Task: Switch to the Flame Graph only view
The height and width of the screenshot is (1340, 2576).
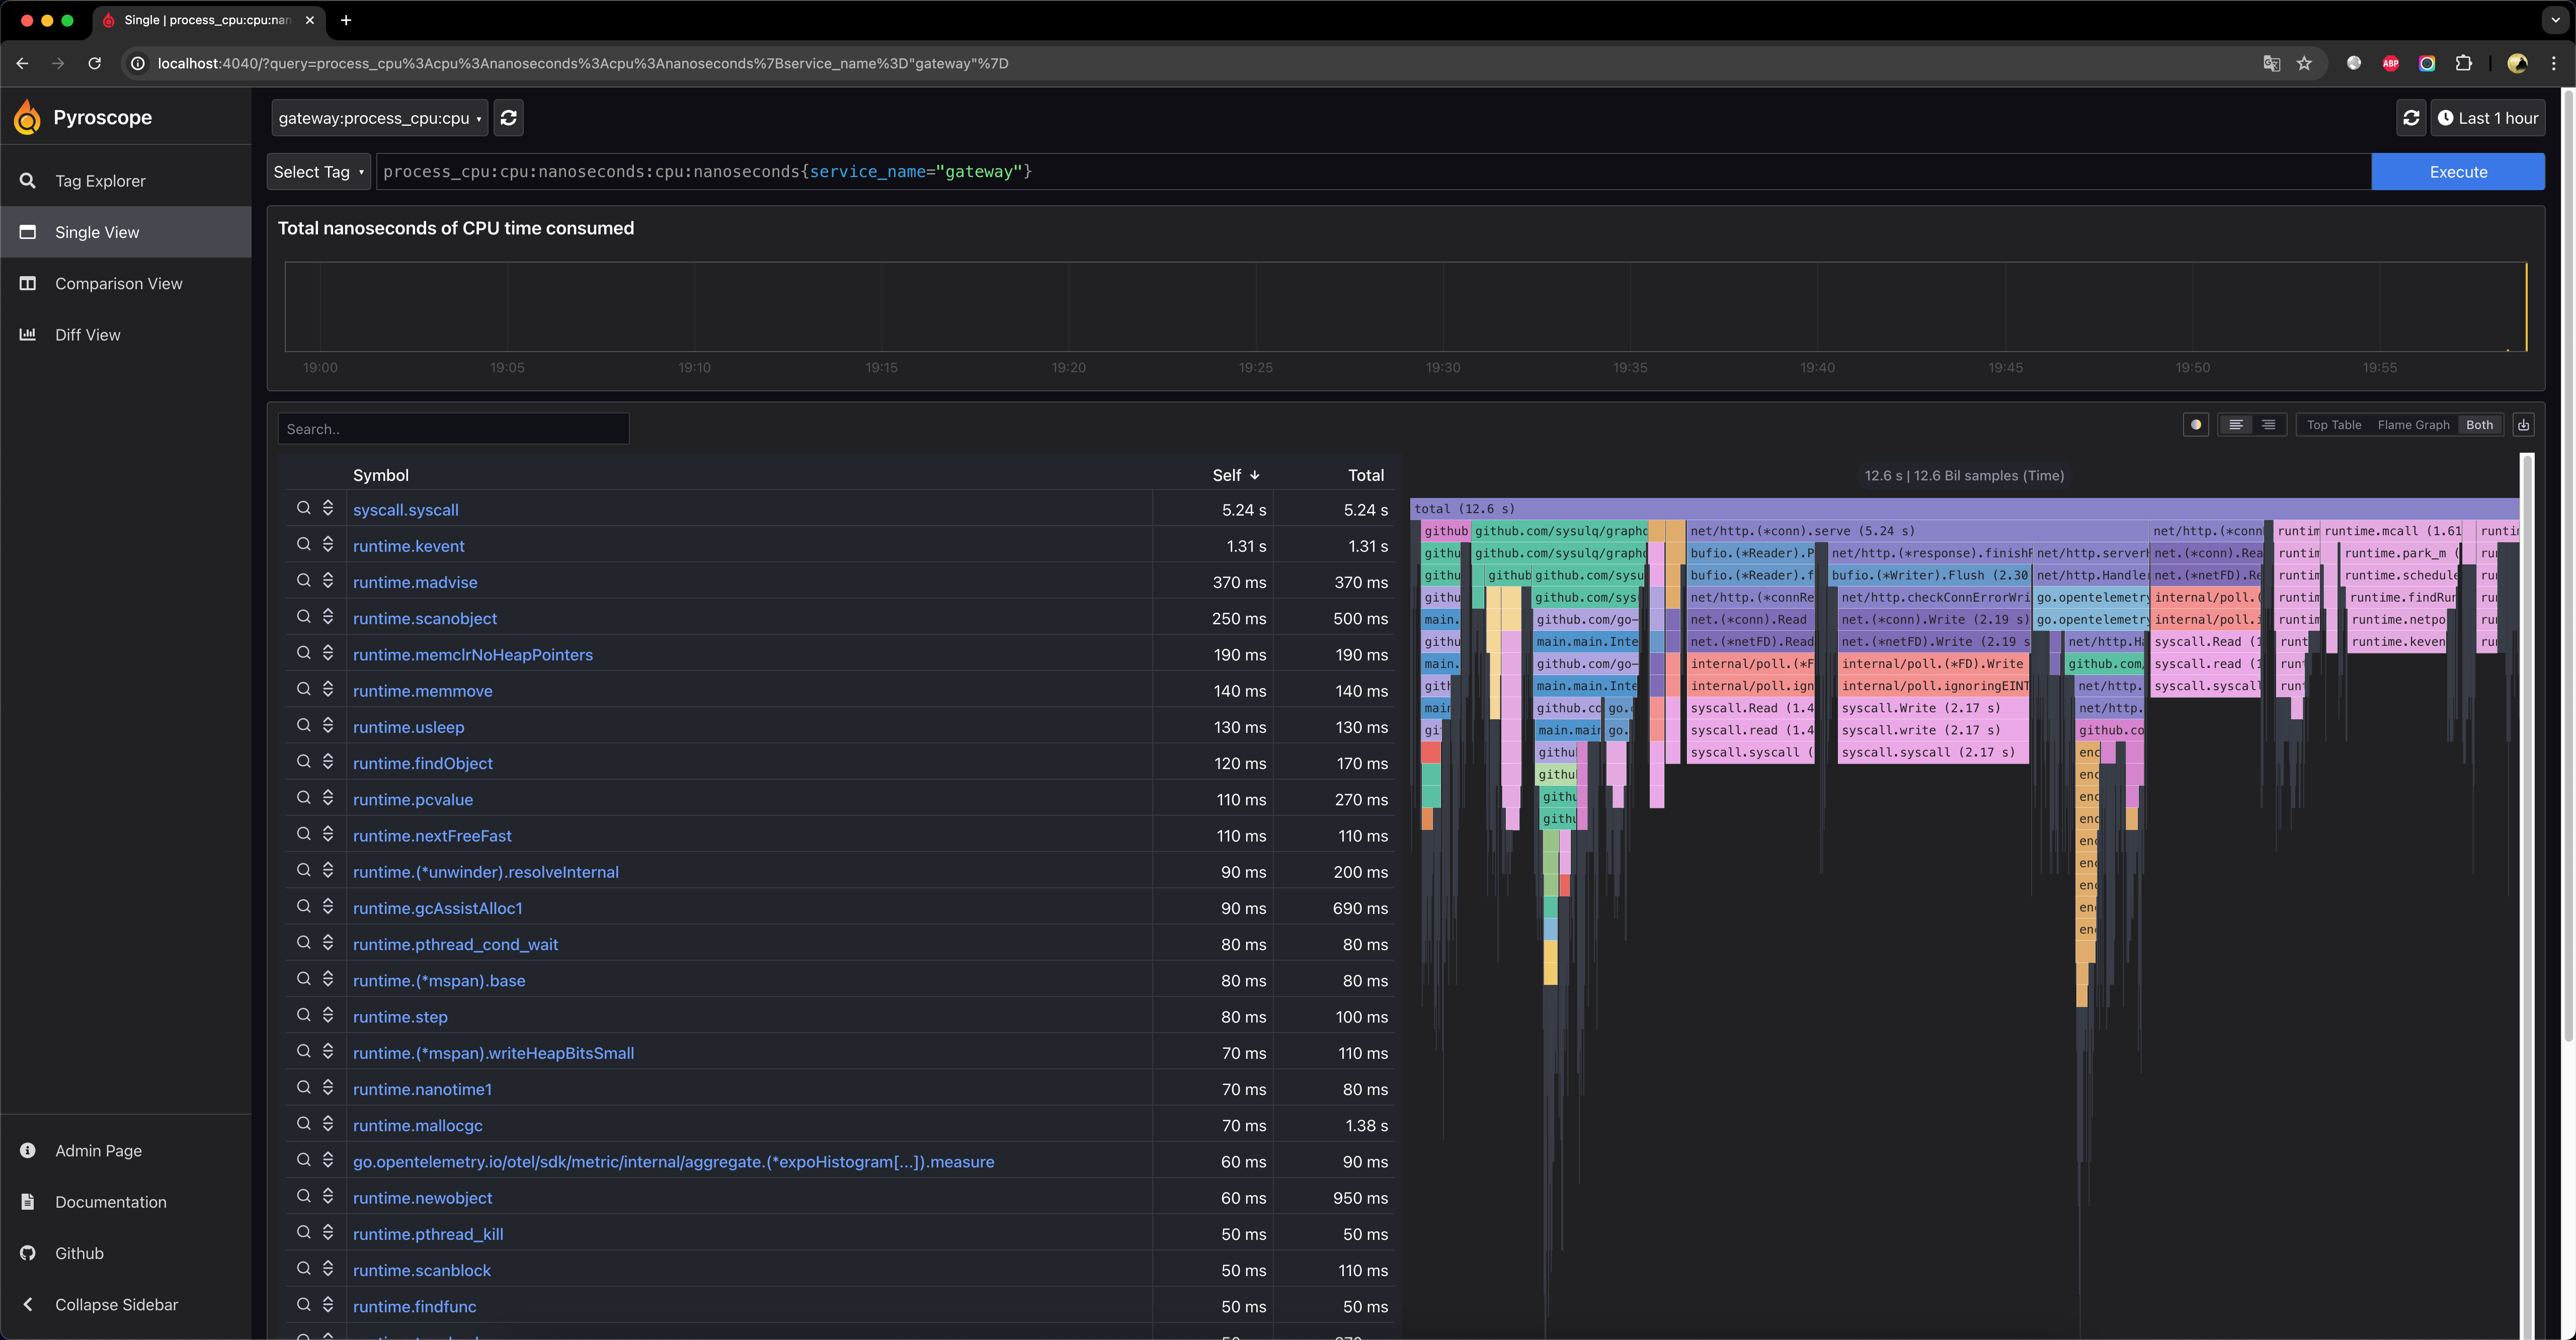Action: pyautogui.click(x=2413, y=425)
